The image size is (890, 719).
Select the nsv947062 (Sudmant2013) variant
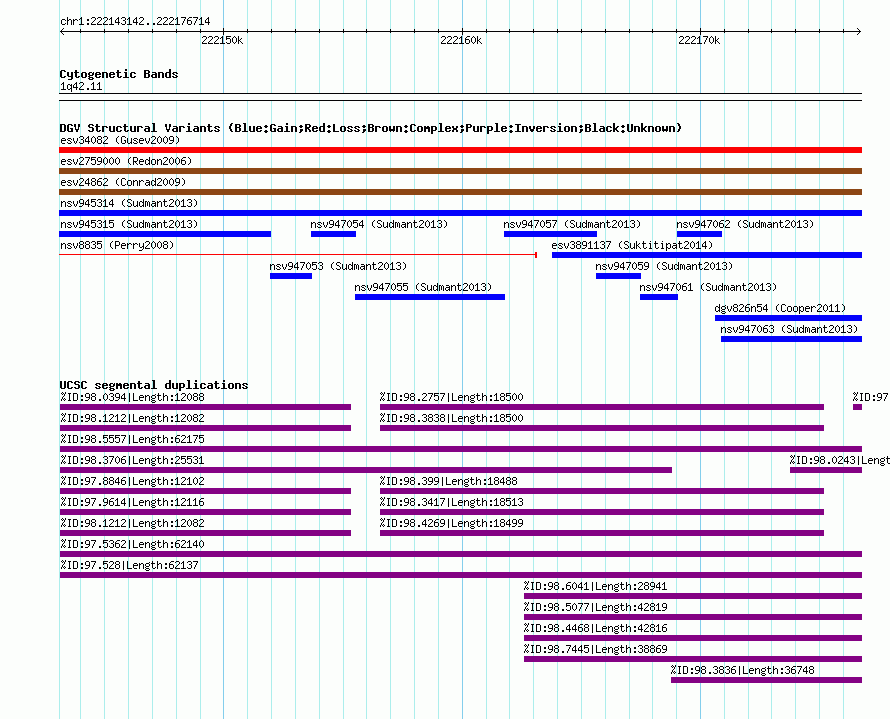(x=699, y=234)
